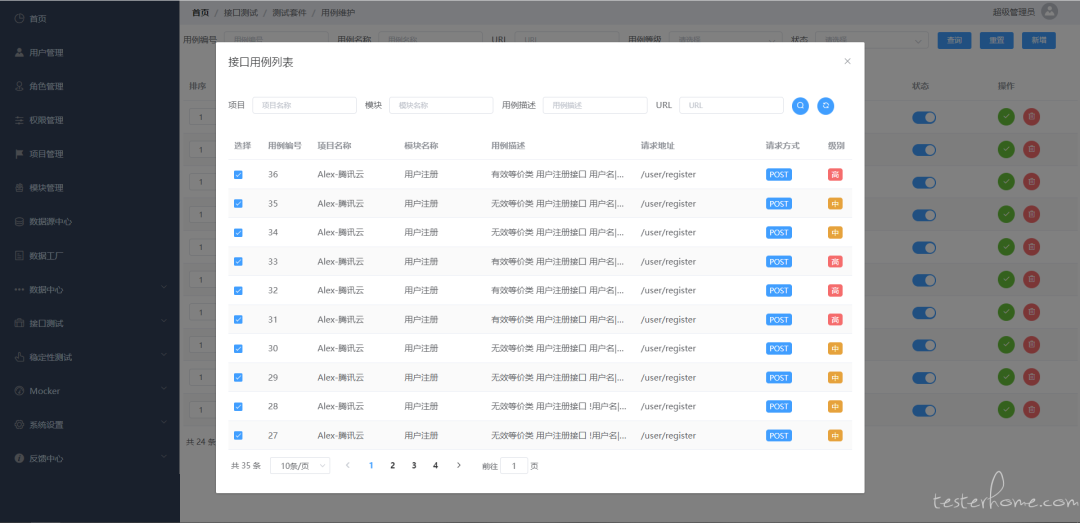
Task: Go to the previous page arrow
Action: [x=348, y=465]
